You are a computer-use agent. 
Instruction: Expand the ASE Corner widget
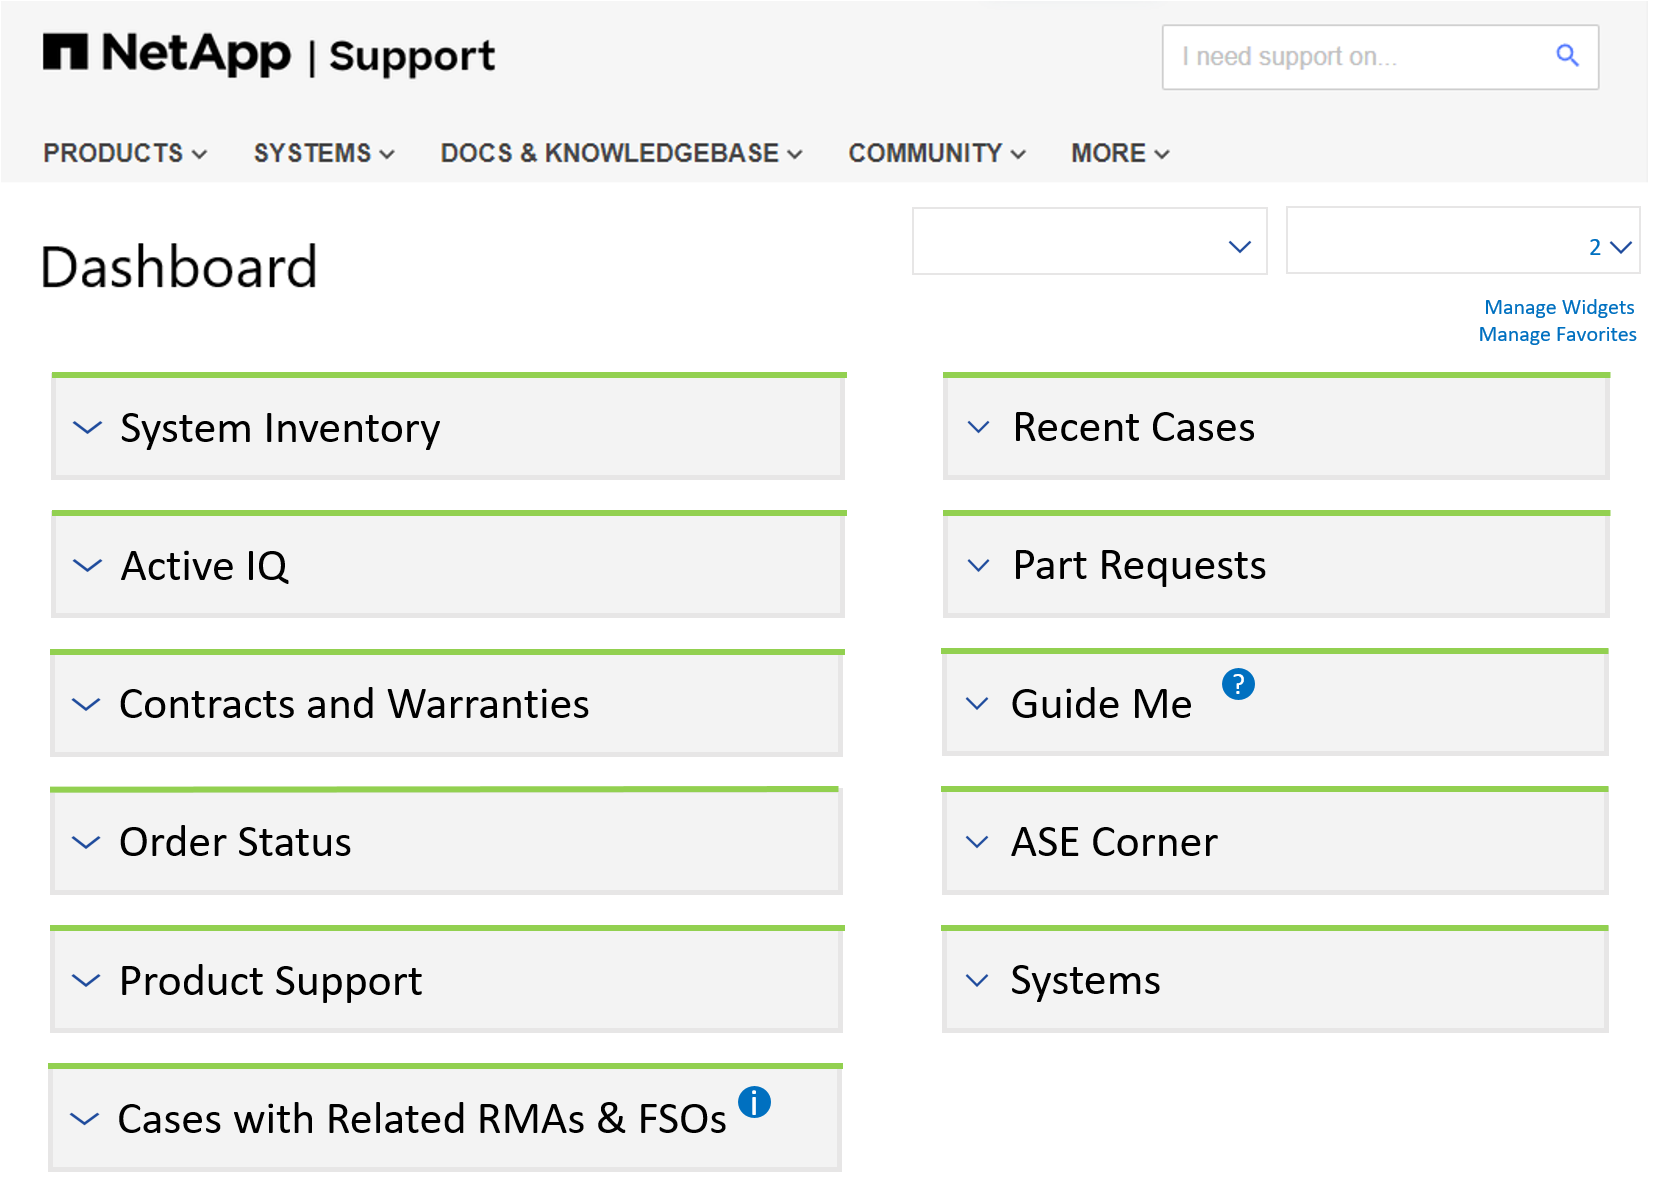977,842
